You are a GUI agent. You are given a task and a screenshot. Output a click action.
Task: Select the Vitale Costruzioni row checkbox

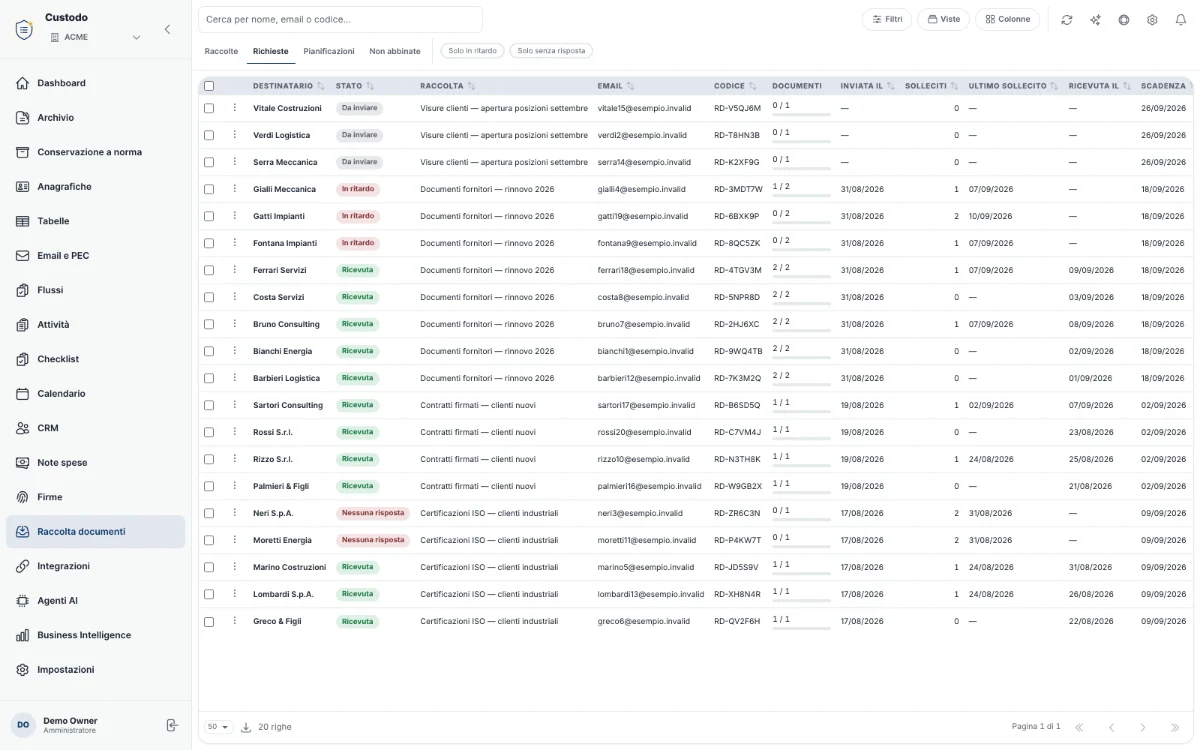209,108
